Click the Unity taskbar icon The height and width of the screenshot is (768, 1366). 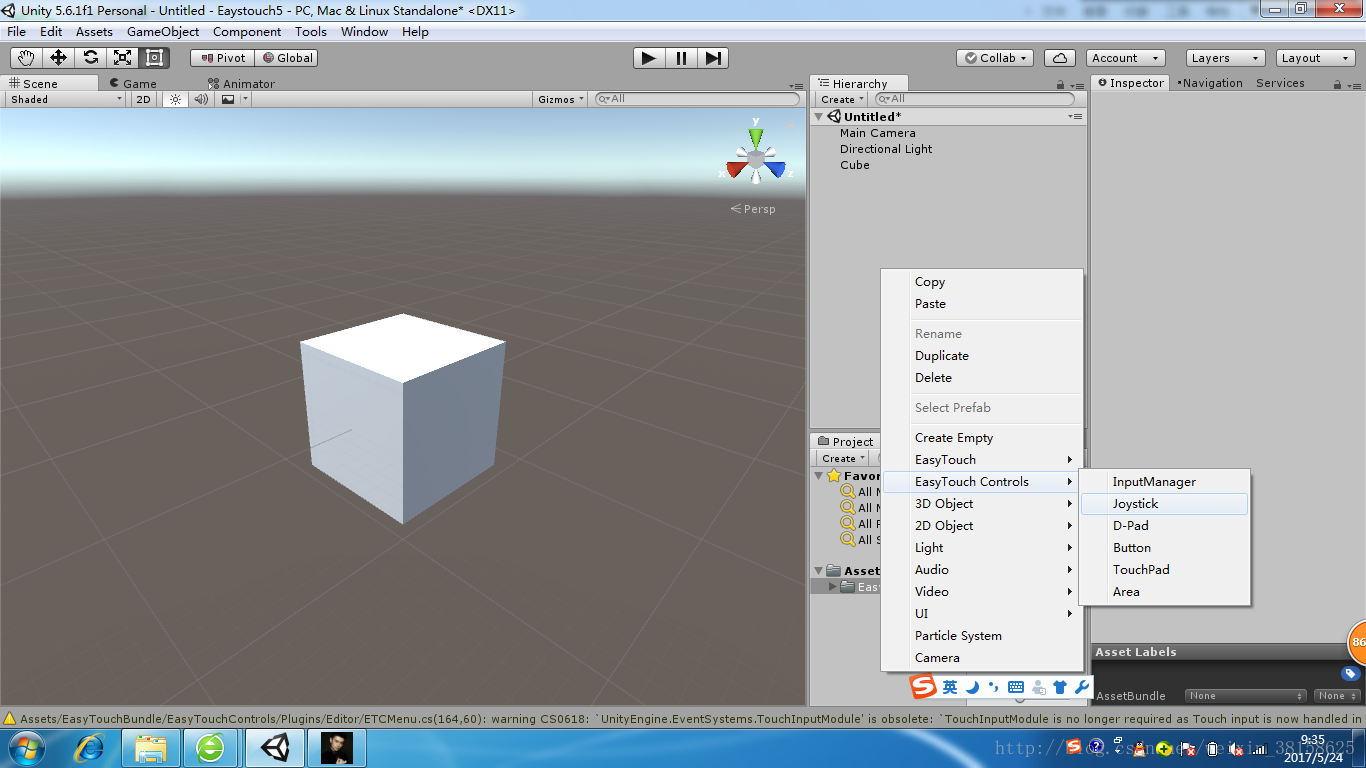[x=275, y=748]
